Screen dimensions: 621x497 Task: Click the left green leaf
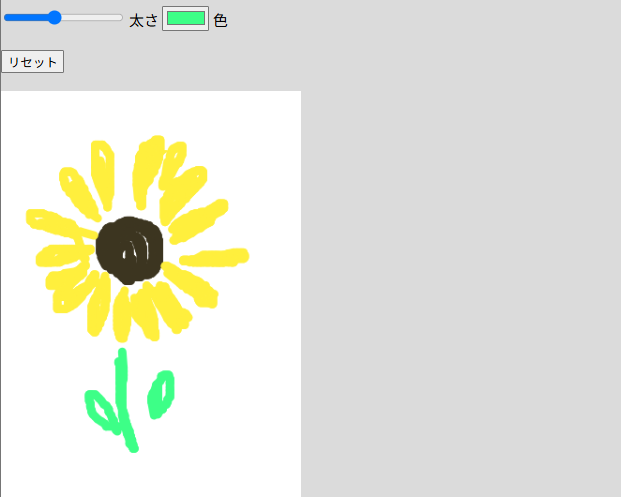101,412
